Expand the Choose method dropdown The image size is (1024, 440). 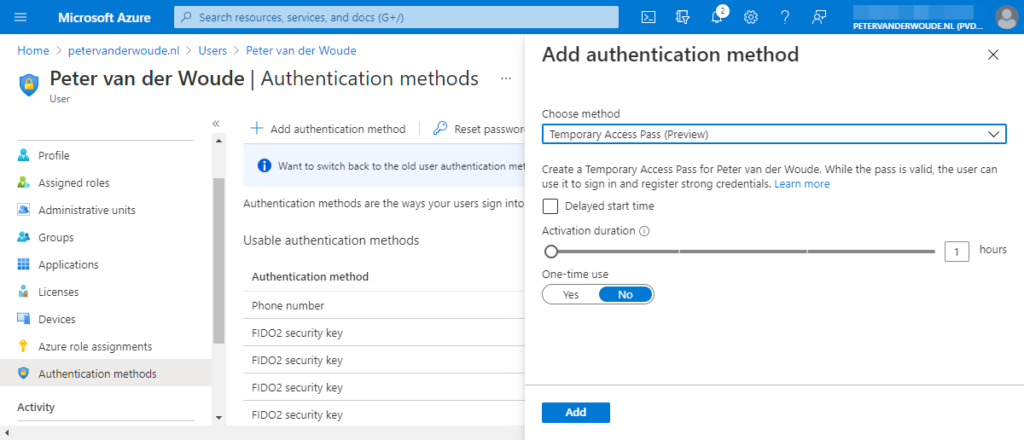773,133
